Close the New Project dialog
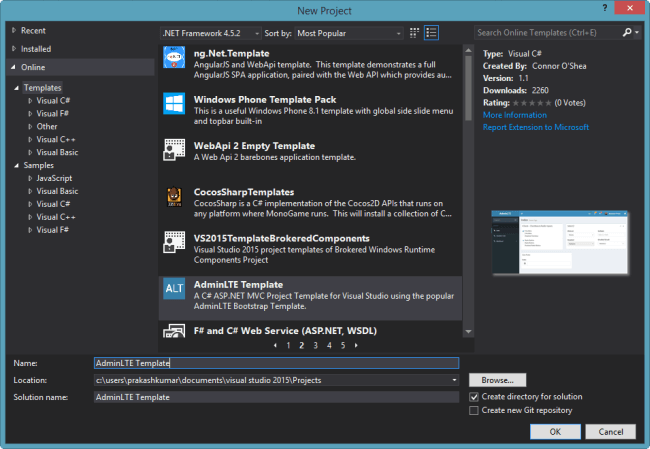This screenshot has width=650, height=449. [x=630, y=8]
